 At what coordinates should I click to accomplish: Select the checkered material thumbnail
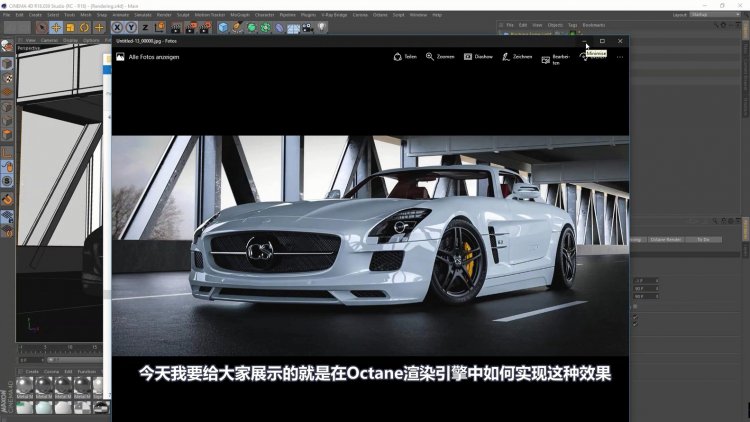82,407
